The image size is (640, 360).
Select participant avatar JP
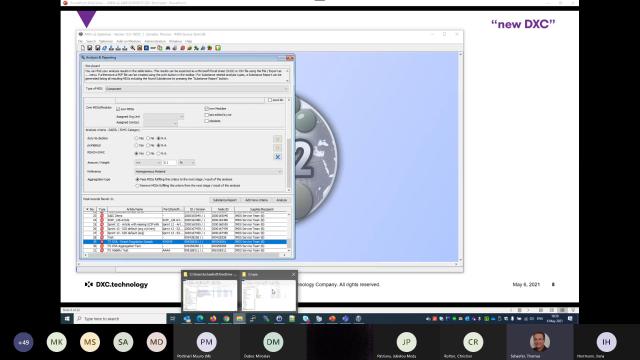tap(406, 342)
